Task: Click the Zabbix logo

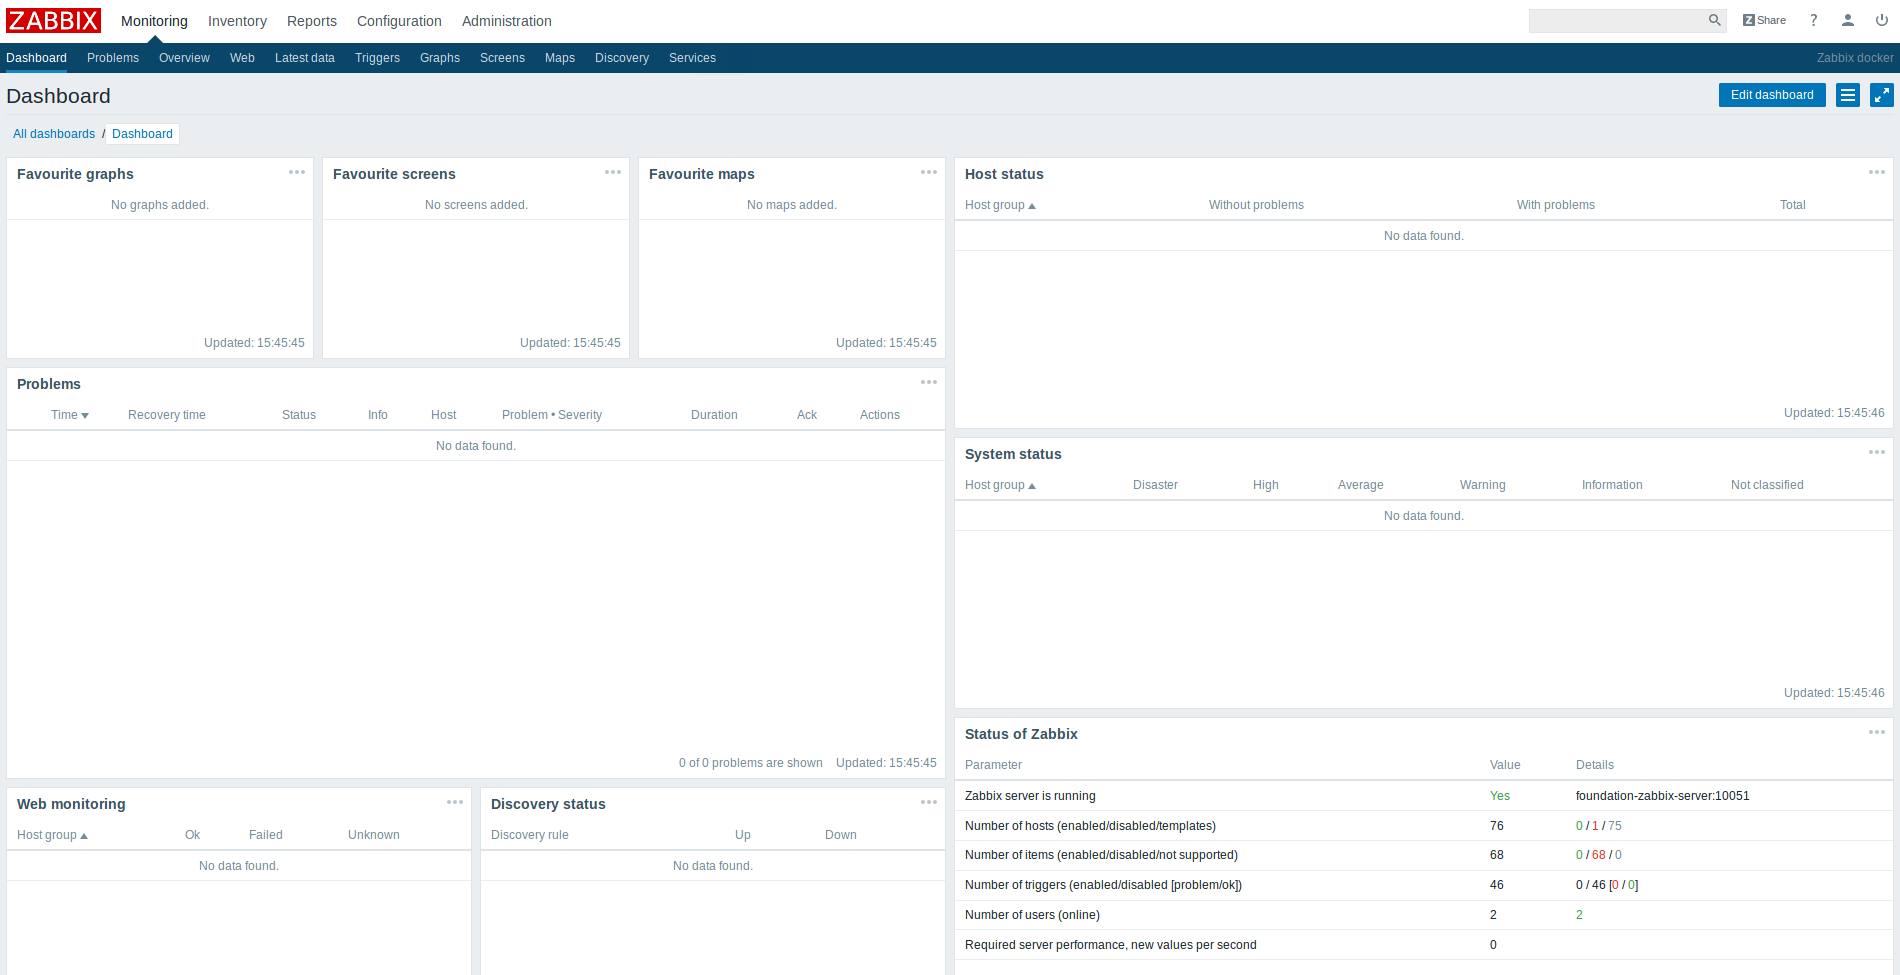Action: (x=53, y=20)
